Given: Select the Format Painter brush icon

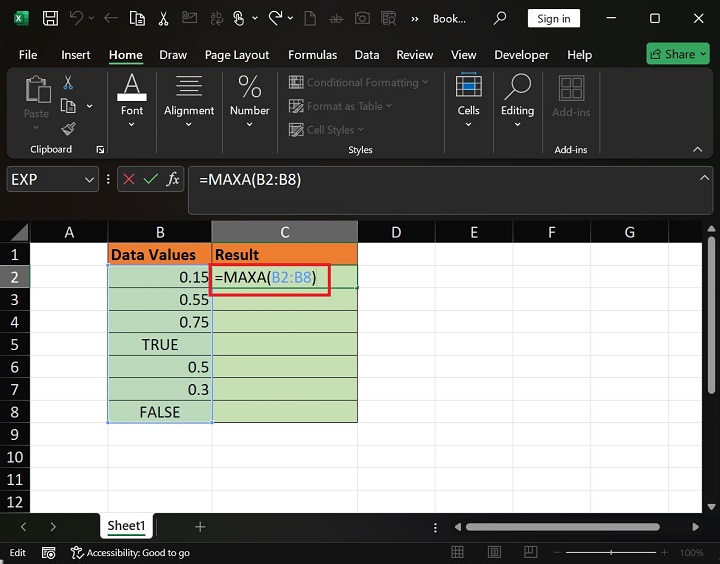Looking at the screenshot, I should 68,128.
